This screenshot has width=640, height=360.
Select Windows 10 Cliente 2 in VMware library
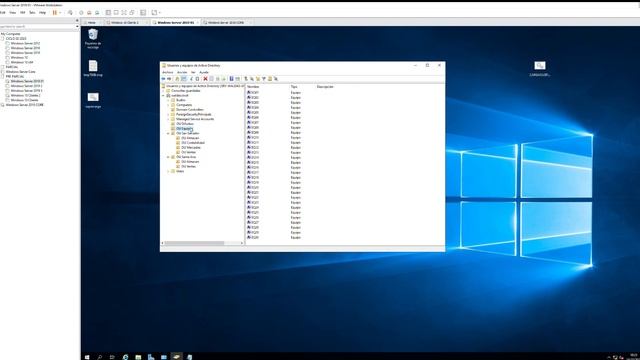tap(25, 96)
